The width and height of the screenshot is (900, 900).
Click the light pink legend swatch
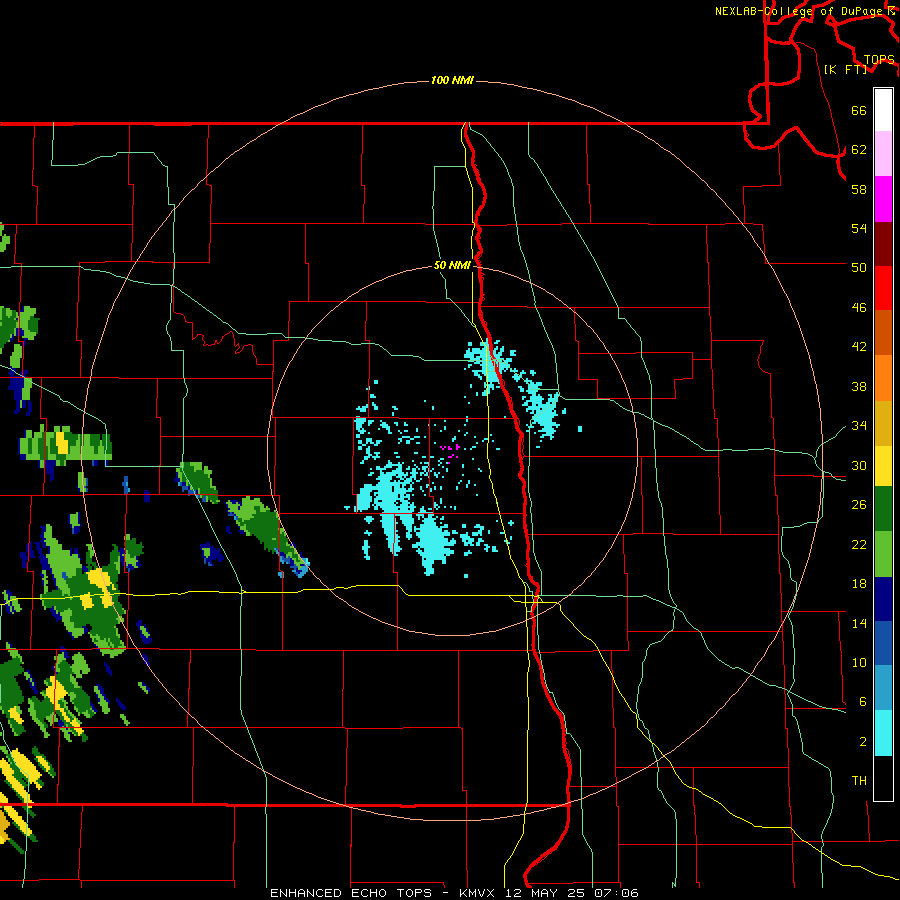click(x=883, y=154)
